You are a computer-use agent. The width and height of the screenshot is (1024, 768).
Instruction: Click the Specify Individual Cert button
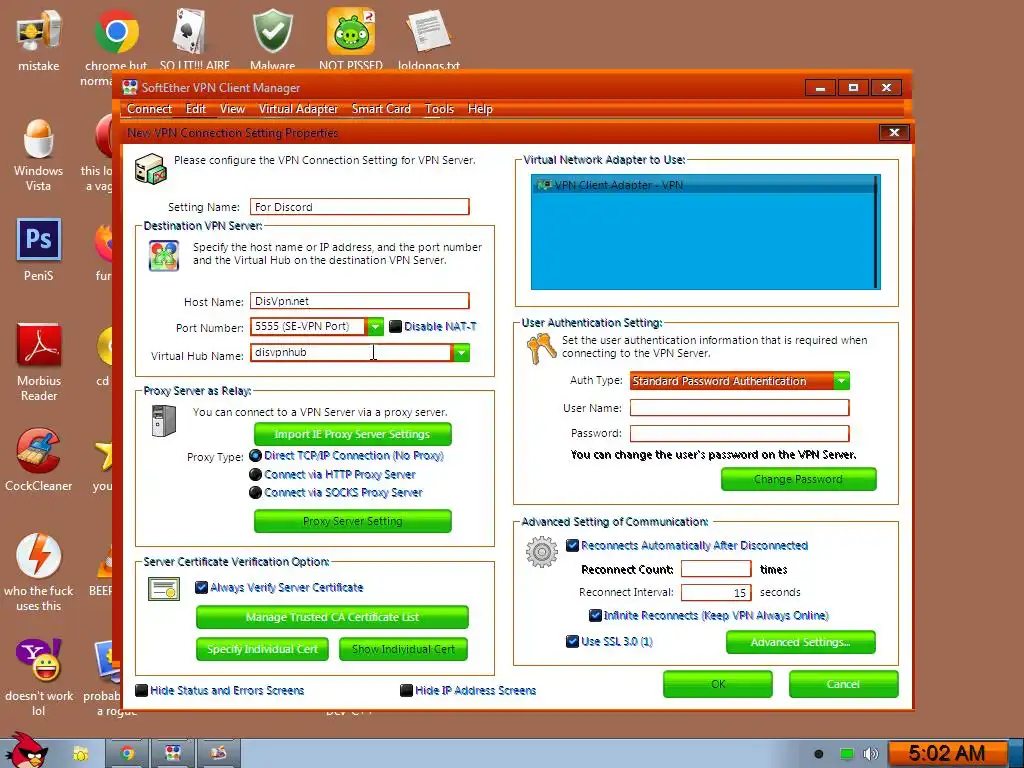263,649
